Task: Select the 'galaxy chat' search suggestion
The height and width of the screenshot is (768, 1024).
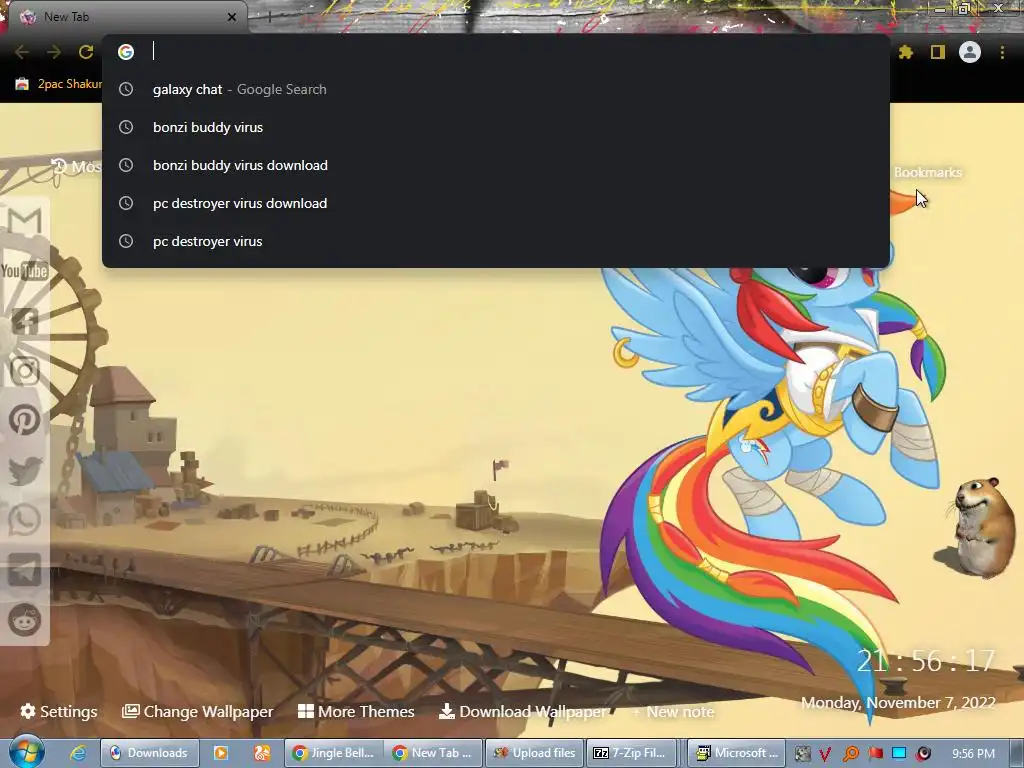Action: pos(496,89)
